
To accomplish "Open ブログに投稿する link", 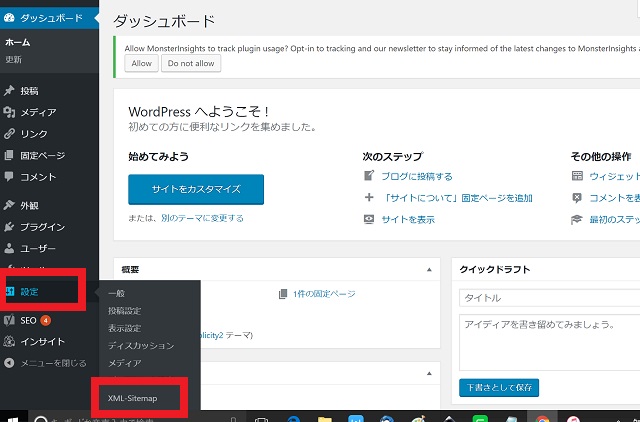I will (417, 176).
